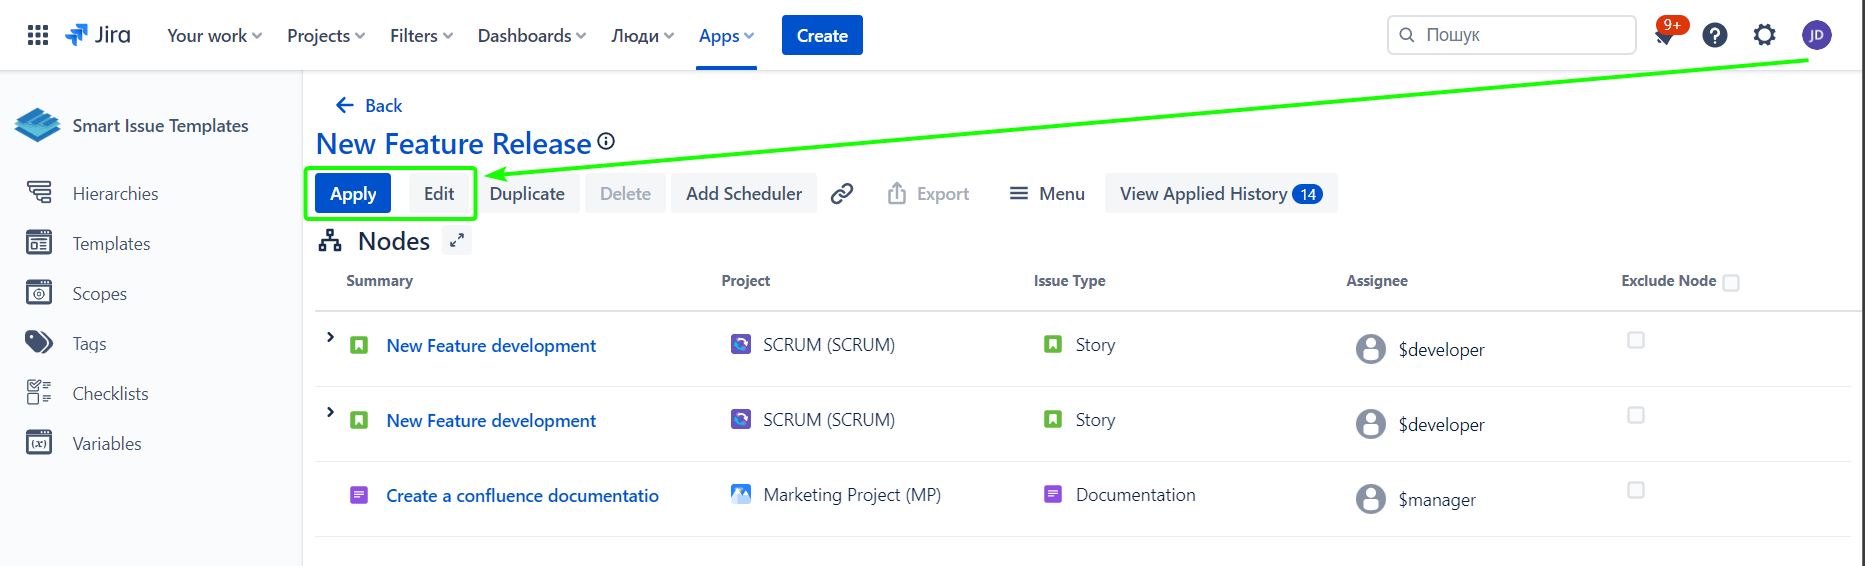Expand the second New Feature development node
Image resolution: width=1865 pixels, height=566 pixels.
tap(330, 413)
